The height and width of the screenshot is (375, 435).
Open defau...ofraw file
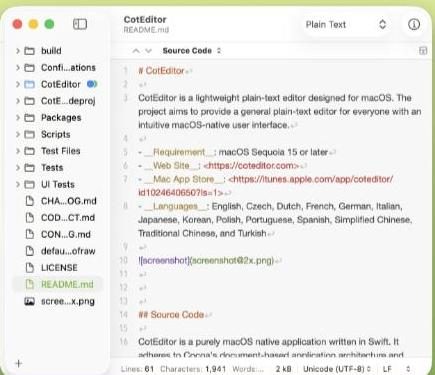pos(68,251)
